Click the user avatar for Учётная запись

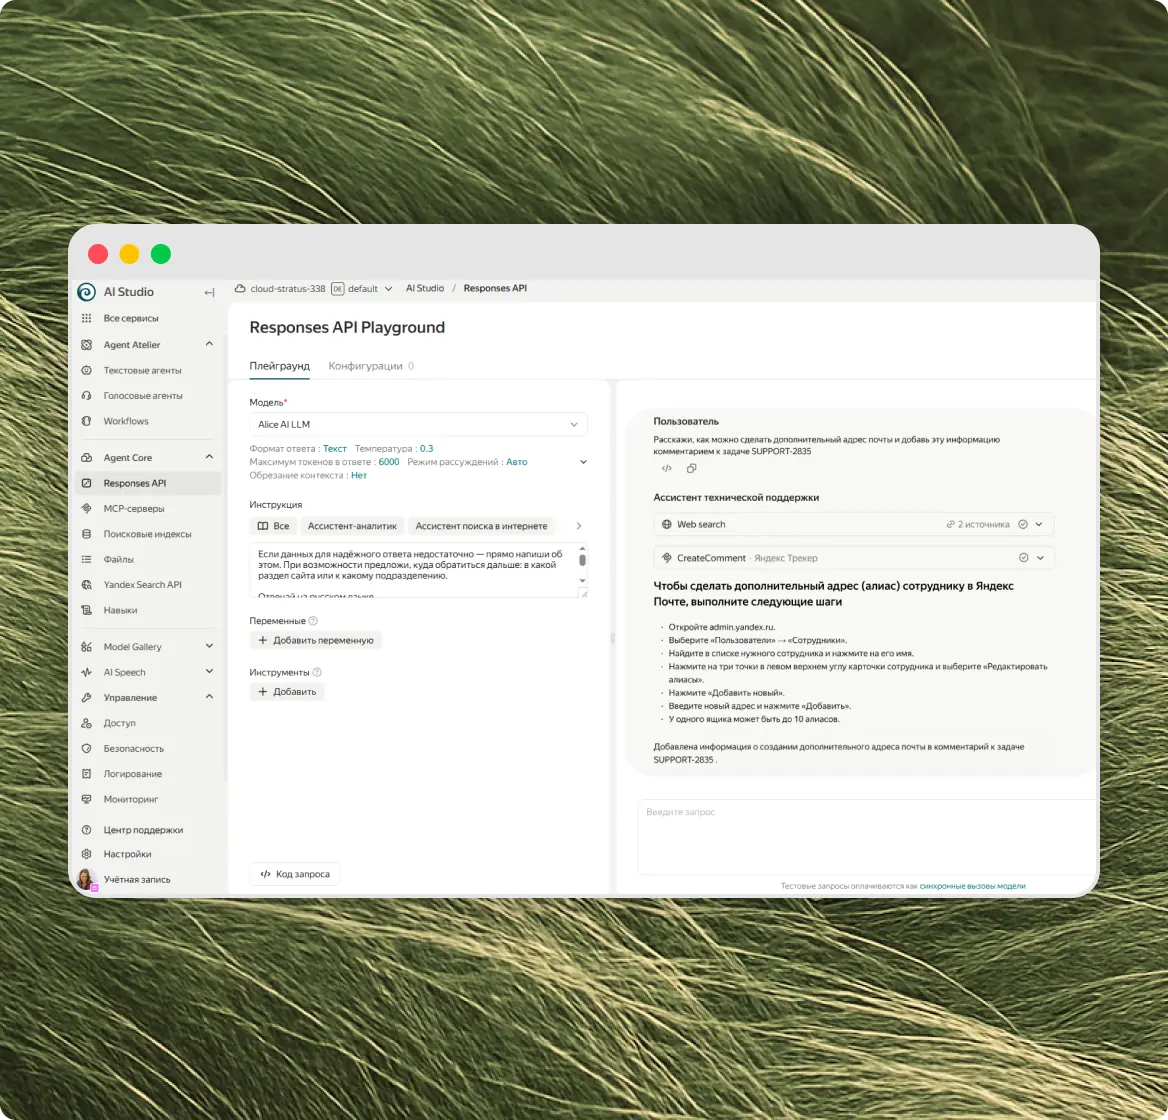coord(87,879)
